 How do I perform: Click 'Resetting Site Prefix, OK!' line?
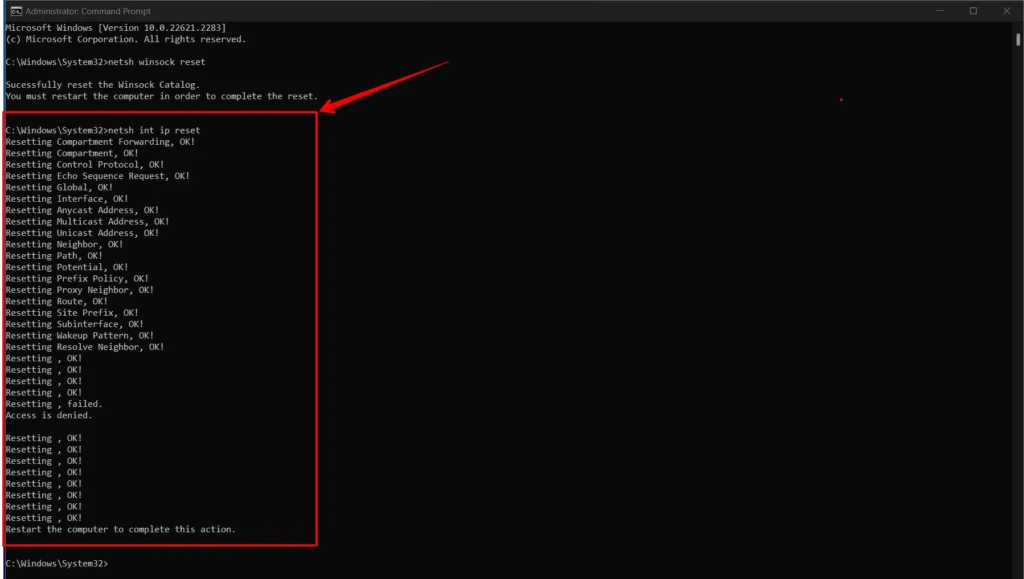pyautogui.click(x=72, y=313)
